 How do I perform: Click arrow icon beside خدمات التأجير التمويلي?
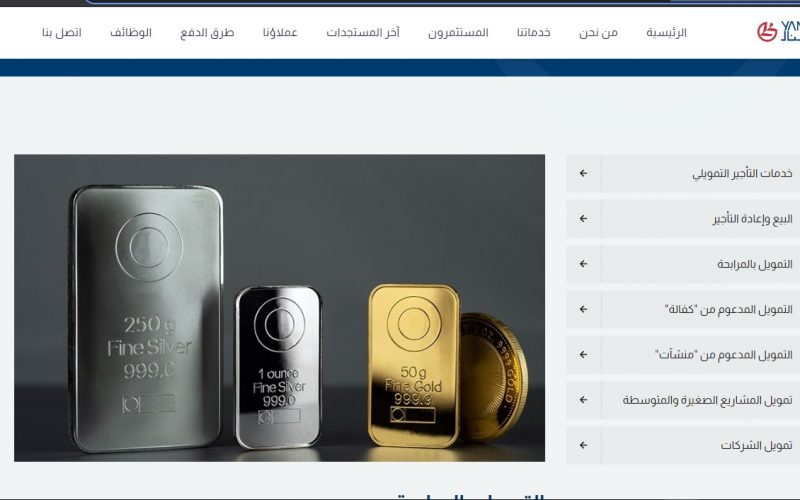tap(583, 173)
